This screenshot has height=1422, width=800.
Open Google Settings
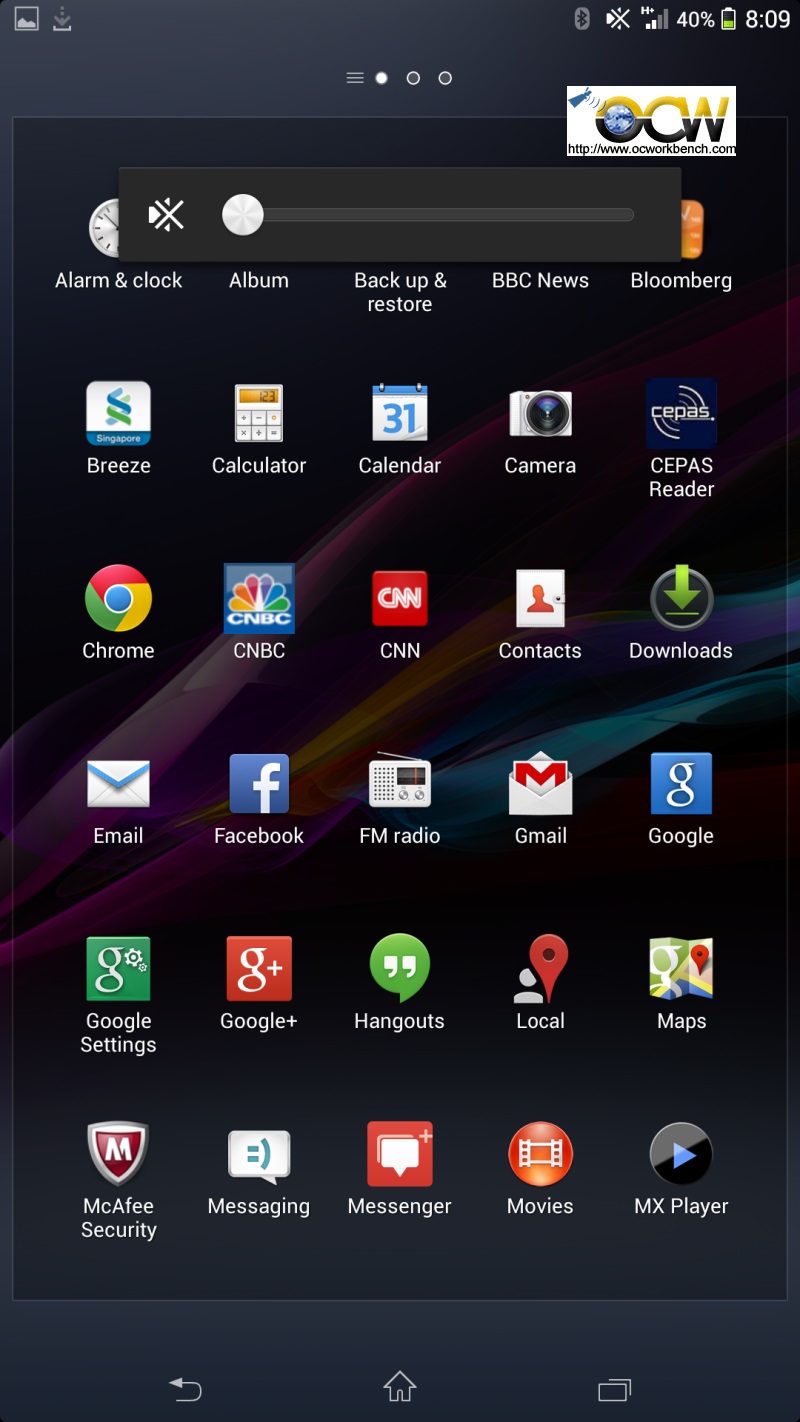click(x=118, y=969)
